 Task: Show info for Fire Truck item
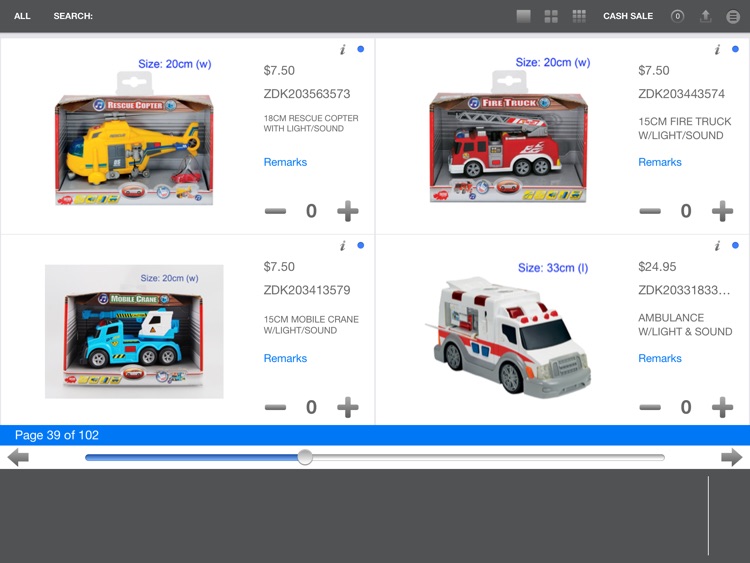pyautogui.click(x=717, y=49)
